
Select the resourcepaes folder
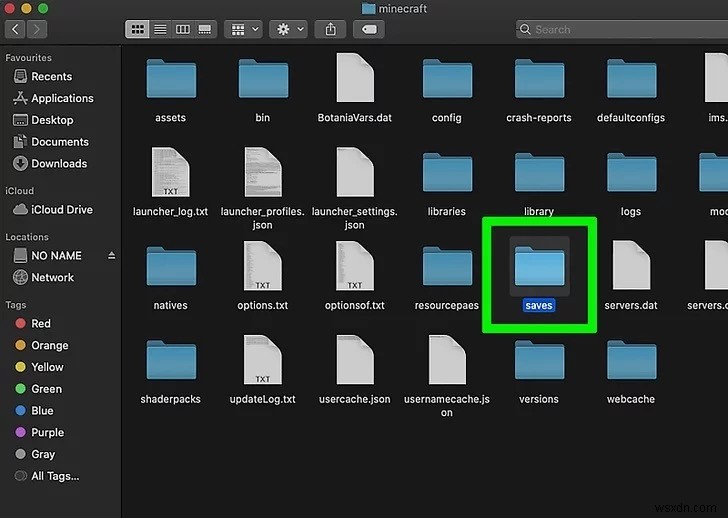pos(447,267)
